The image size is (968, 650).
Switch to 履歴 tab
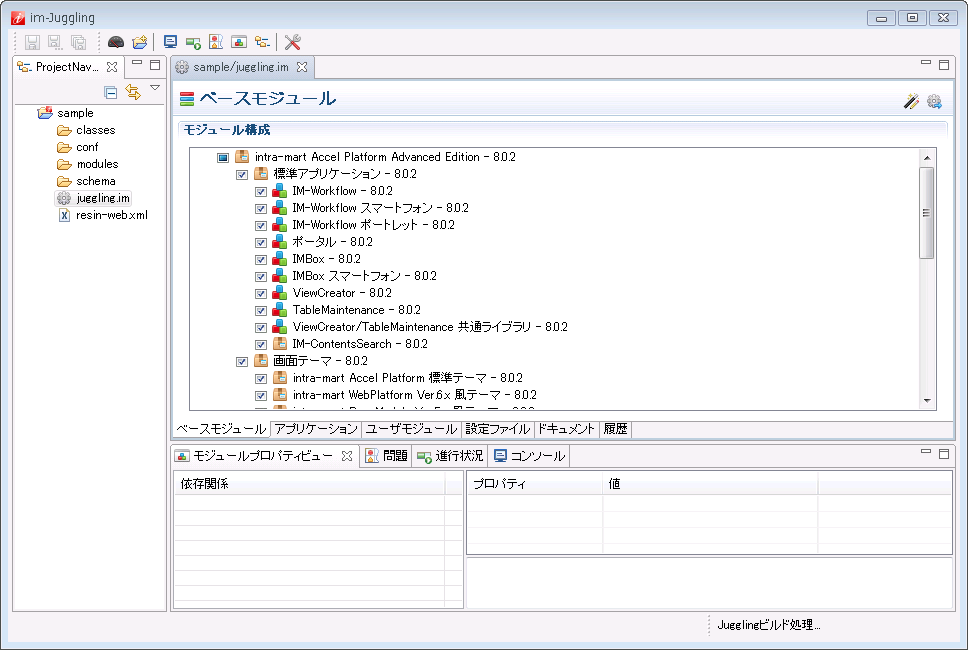[x=615, y=429]
